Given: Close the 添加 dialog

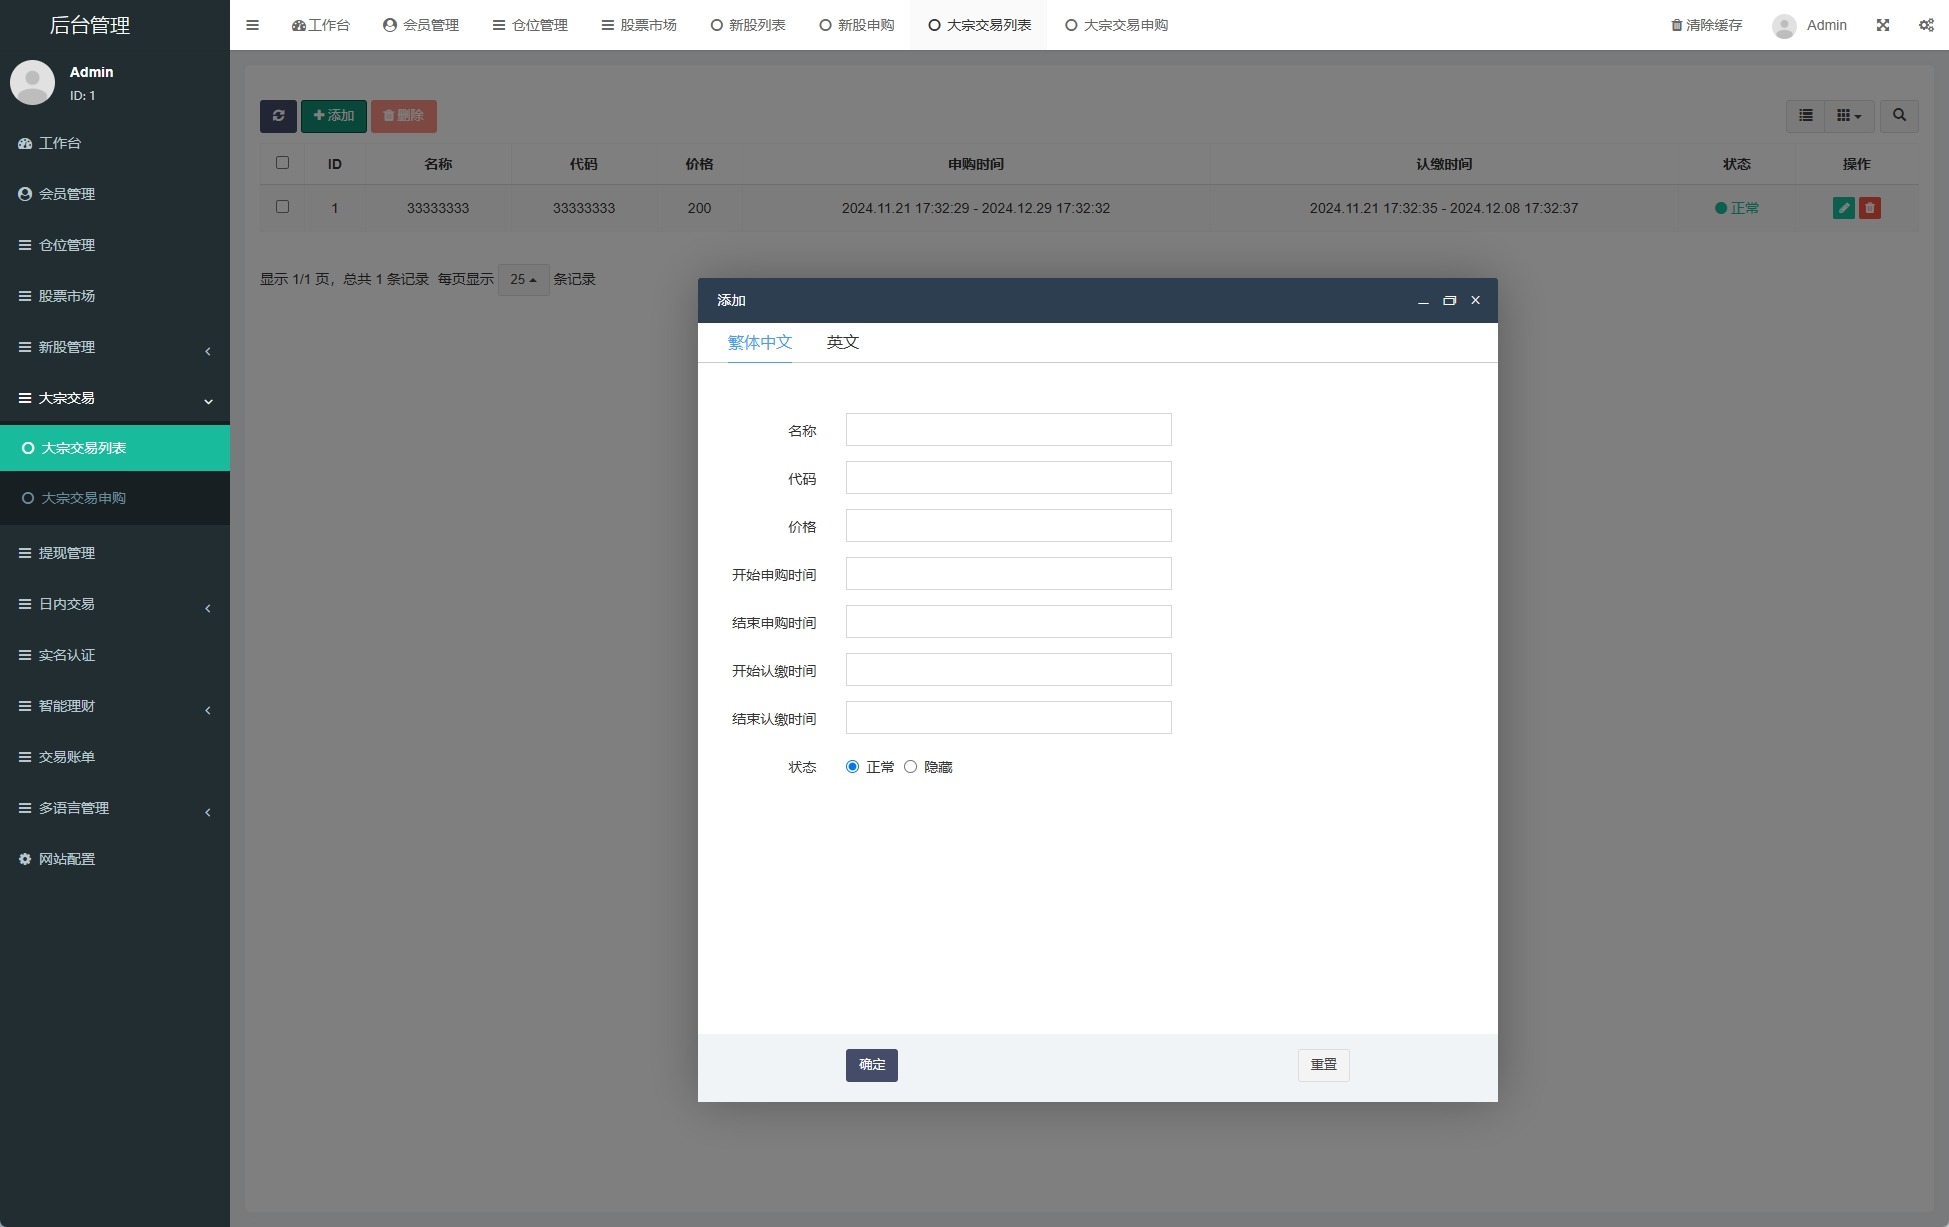Looking at the screenshot, I should point(1475,301).
